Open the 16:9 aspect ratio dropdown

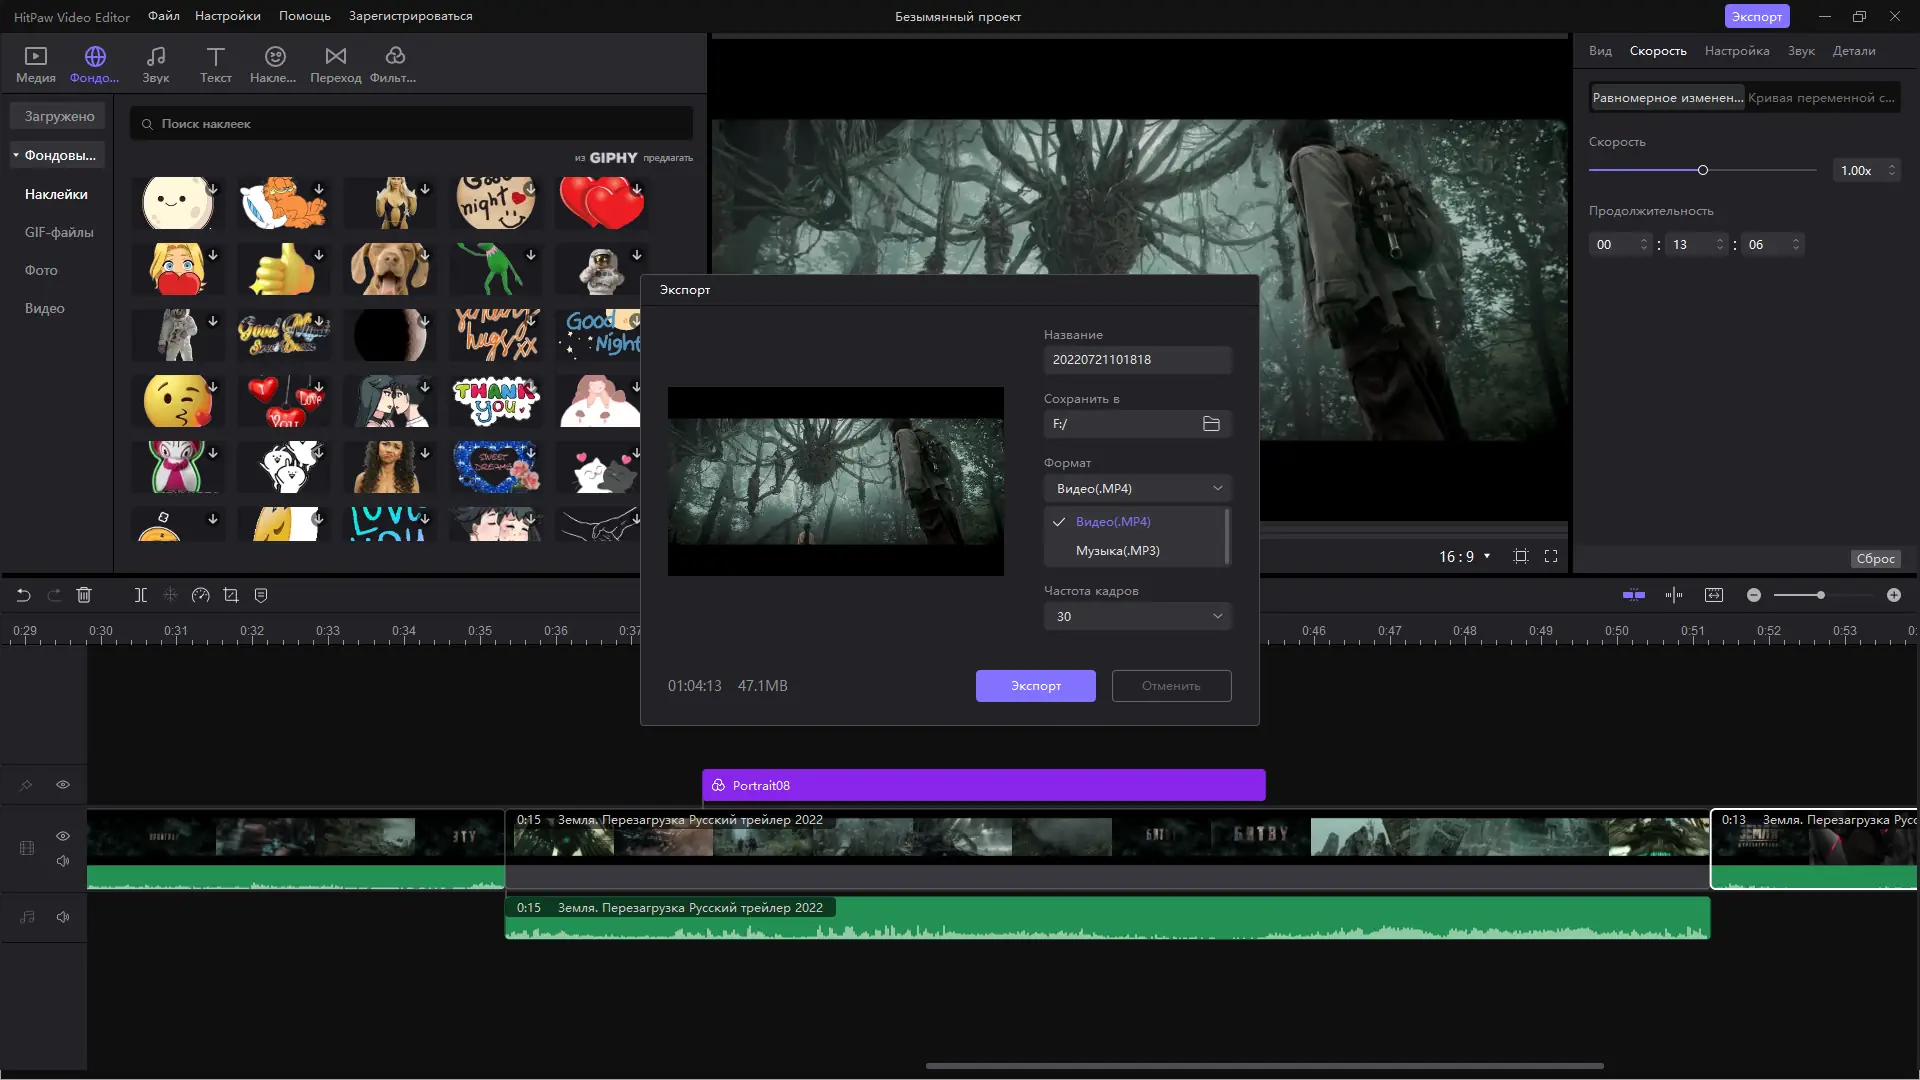[x=1464, y=557]
